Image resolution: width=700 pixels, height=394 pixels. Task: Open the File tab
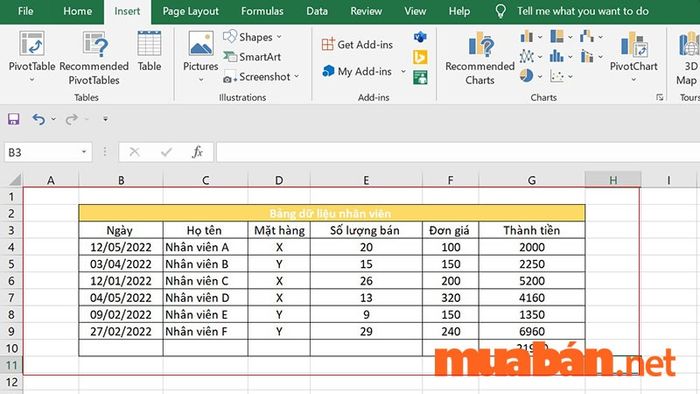(x=25, y=11)
